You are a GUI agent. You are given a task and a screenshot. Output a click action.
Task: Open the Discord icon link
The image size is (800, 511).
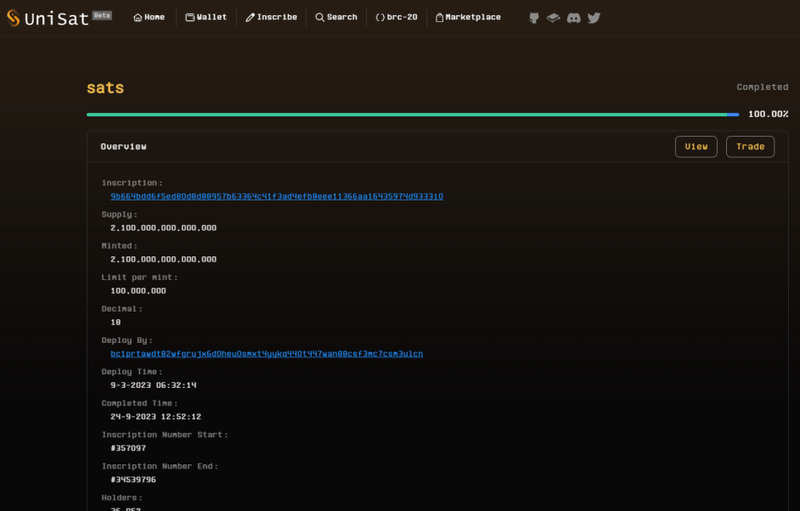(573, 18)
